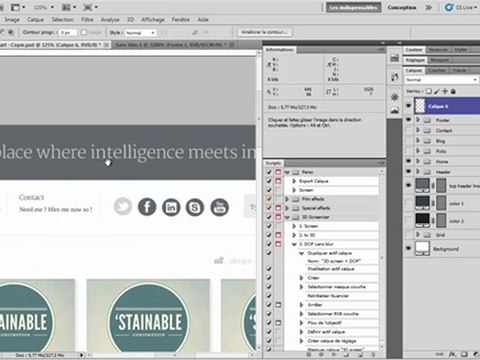480x360 pixels.
Task: Hide the Calque 6 layer visibility eye
Action: click(408, 105)
